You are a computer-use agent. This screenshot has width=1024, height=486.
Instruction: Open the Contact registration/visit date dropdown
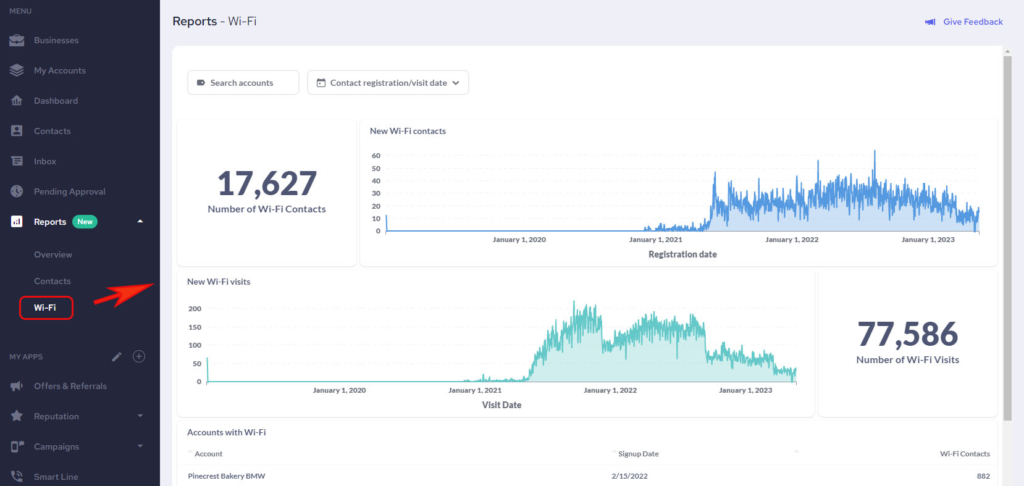[388, 83]
